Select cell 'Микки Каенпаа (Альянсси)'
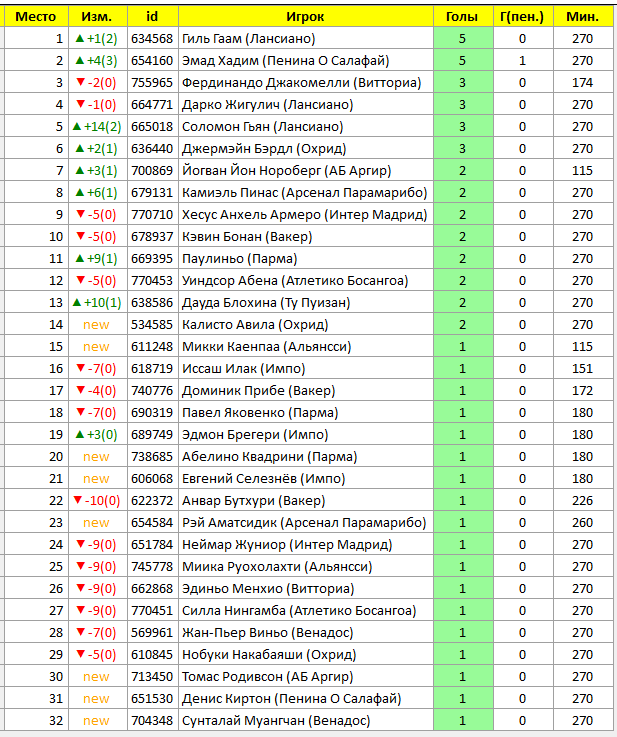 305,347
